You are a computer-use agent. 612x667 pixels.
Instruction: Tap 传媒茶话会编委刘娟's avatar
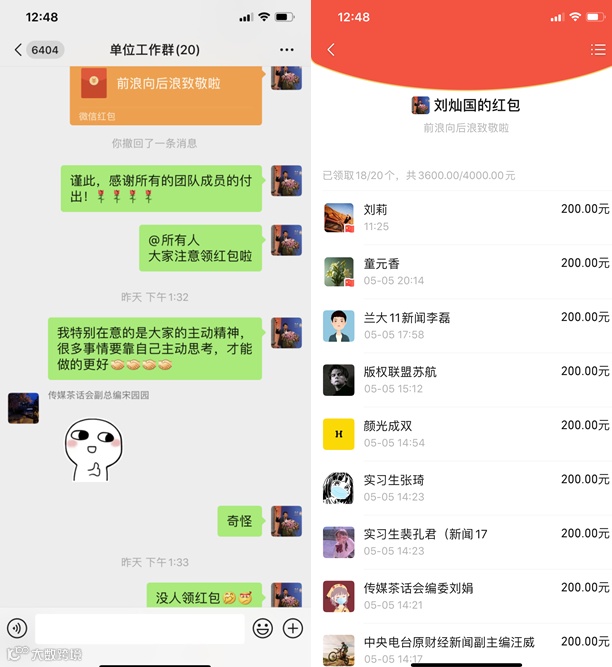click(x=339, y=596)
